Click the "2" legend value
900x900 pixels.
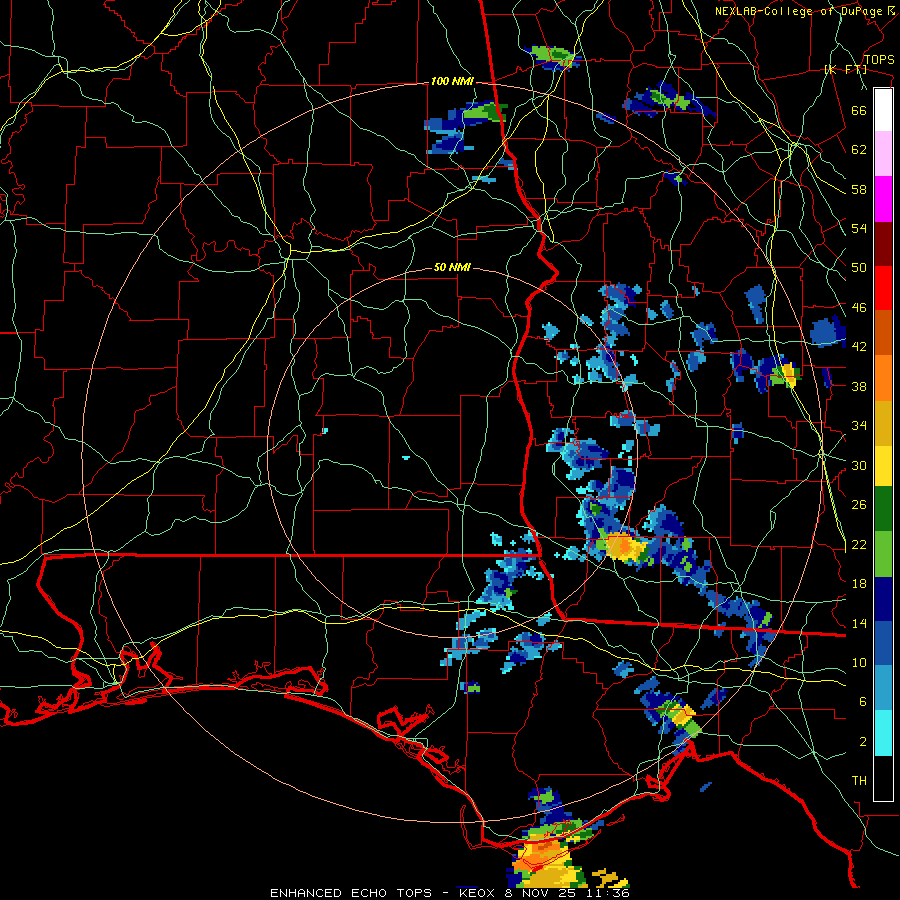(x=863, y=742)
